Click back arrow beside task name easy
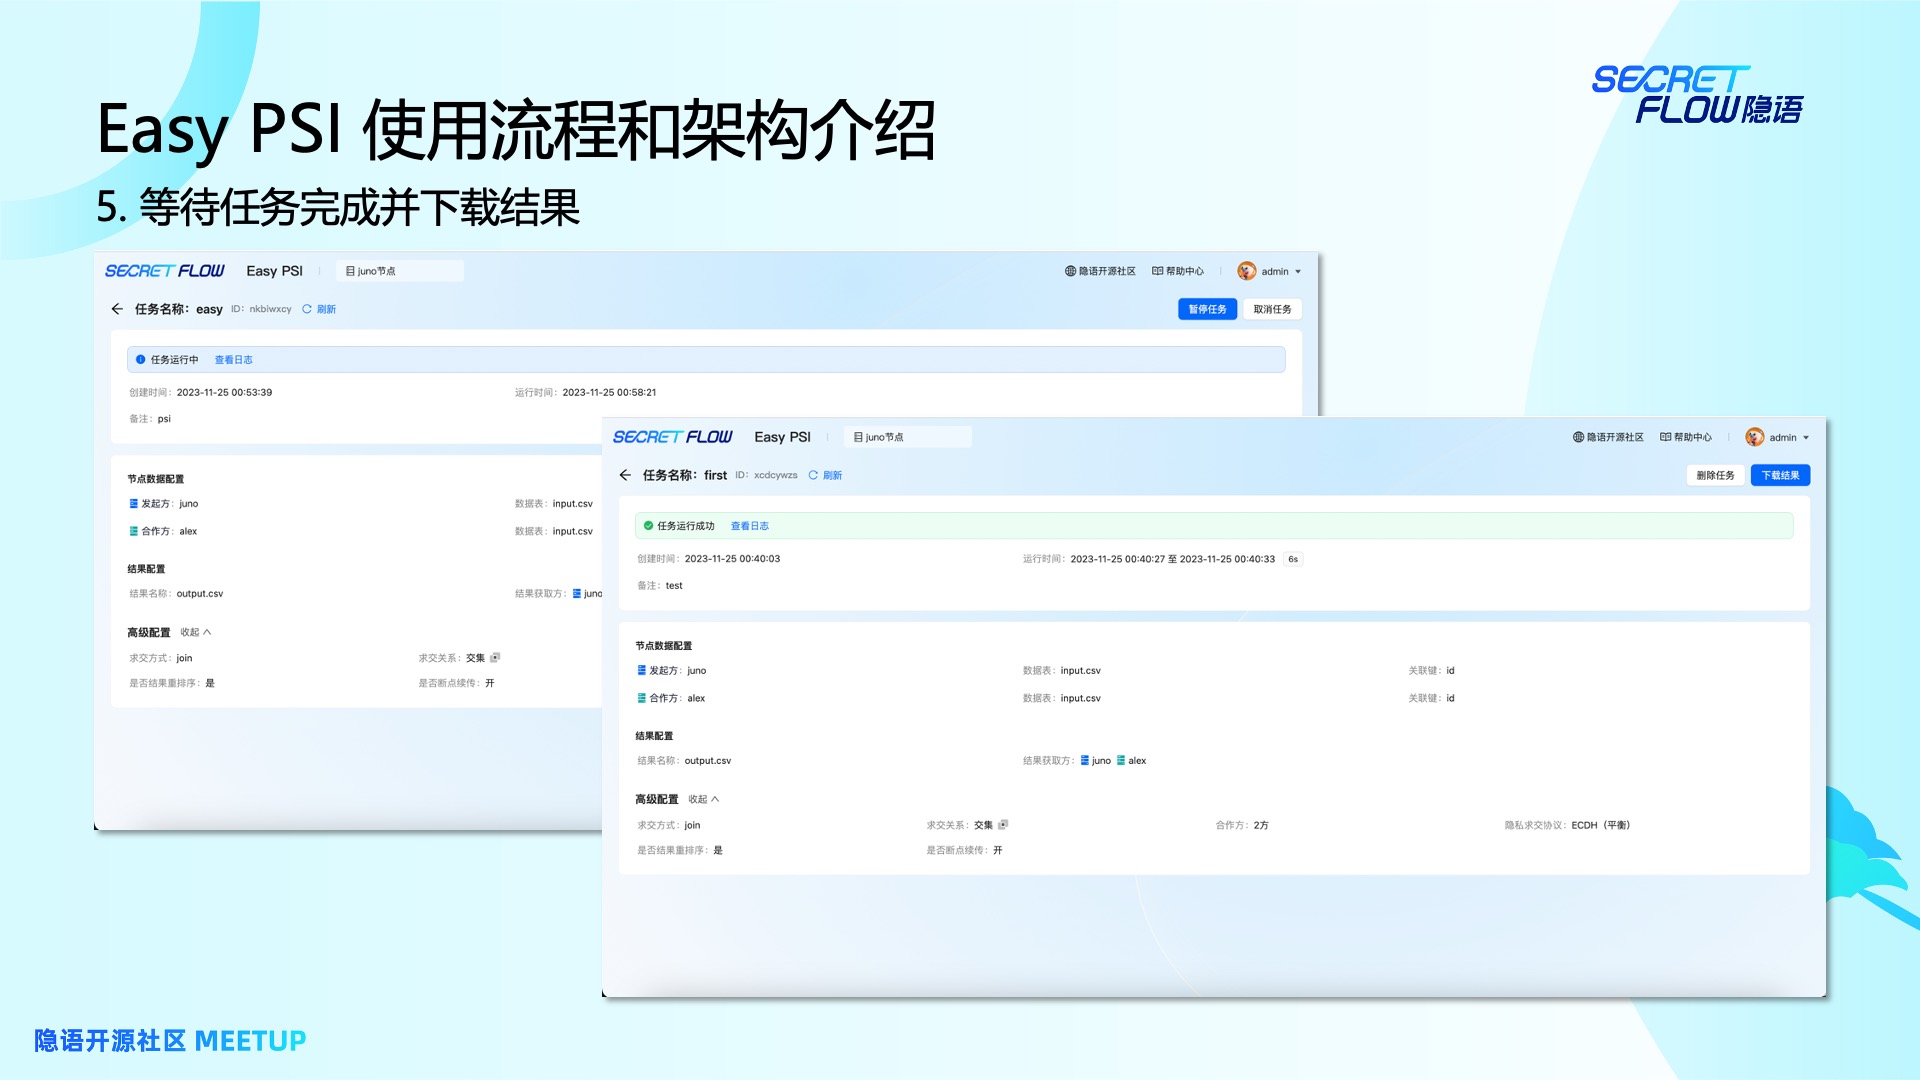The image size is (1920, 1080). tap(117, 309)
